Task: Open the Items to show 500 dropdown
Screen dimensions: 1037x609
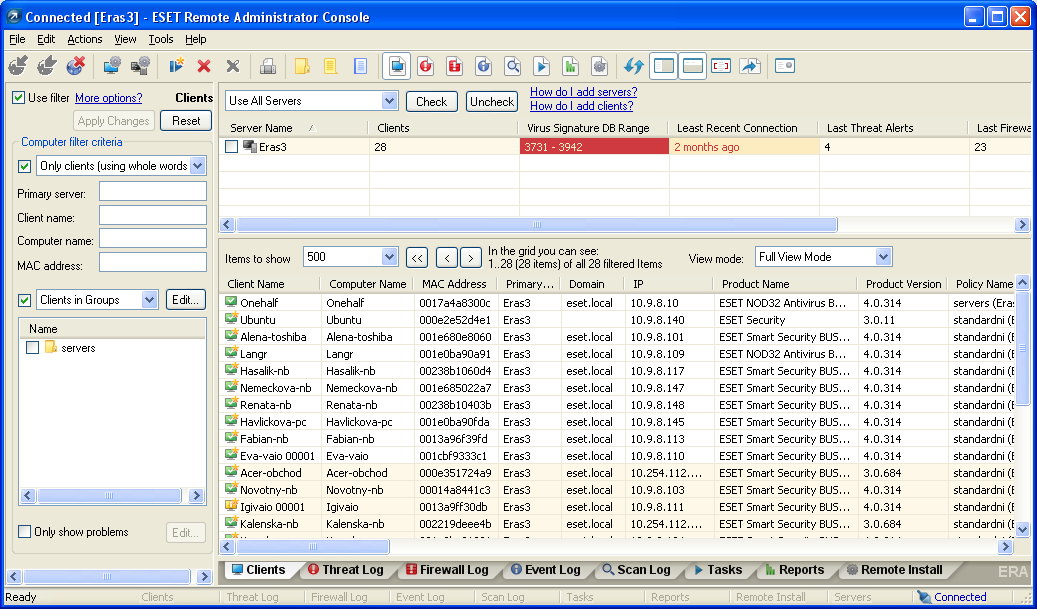Action: pos(390,257)
